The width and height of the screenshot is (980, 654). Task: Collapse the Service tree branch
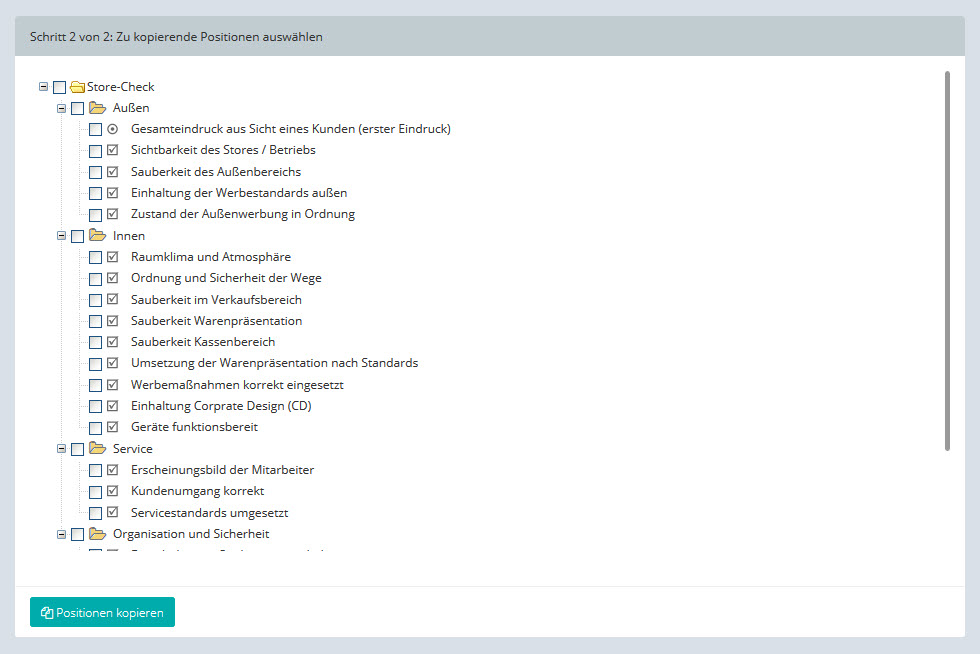pos(61,449)
